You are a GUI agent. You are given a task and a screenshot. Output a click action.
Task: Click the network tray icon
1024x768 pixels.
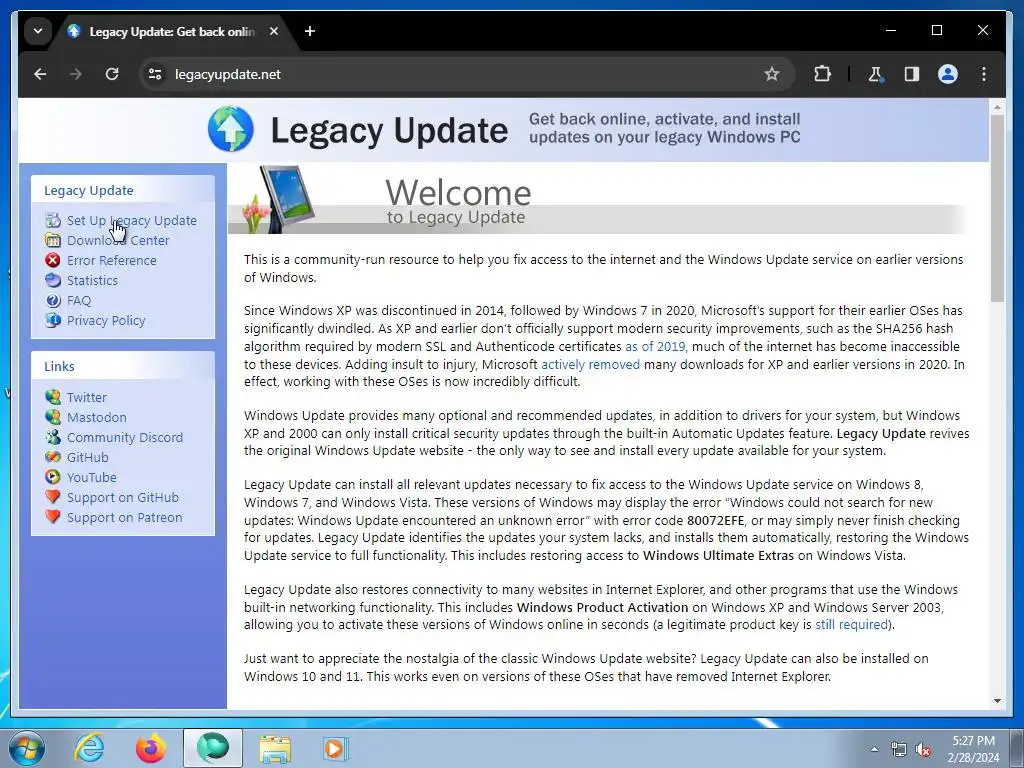(899, 750)
